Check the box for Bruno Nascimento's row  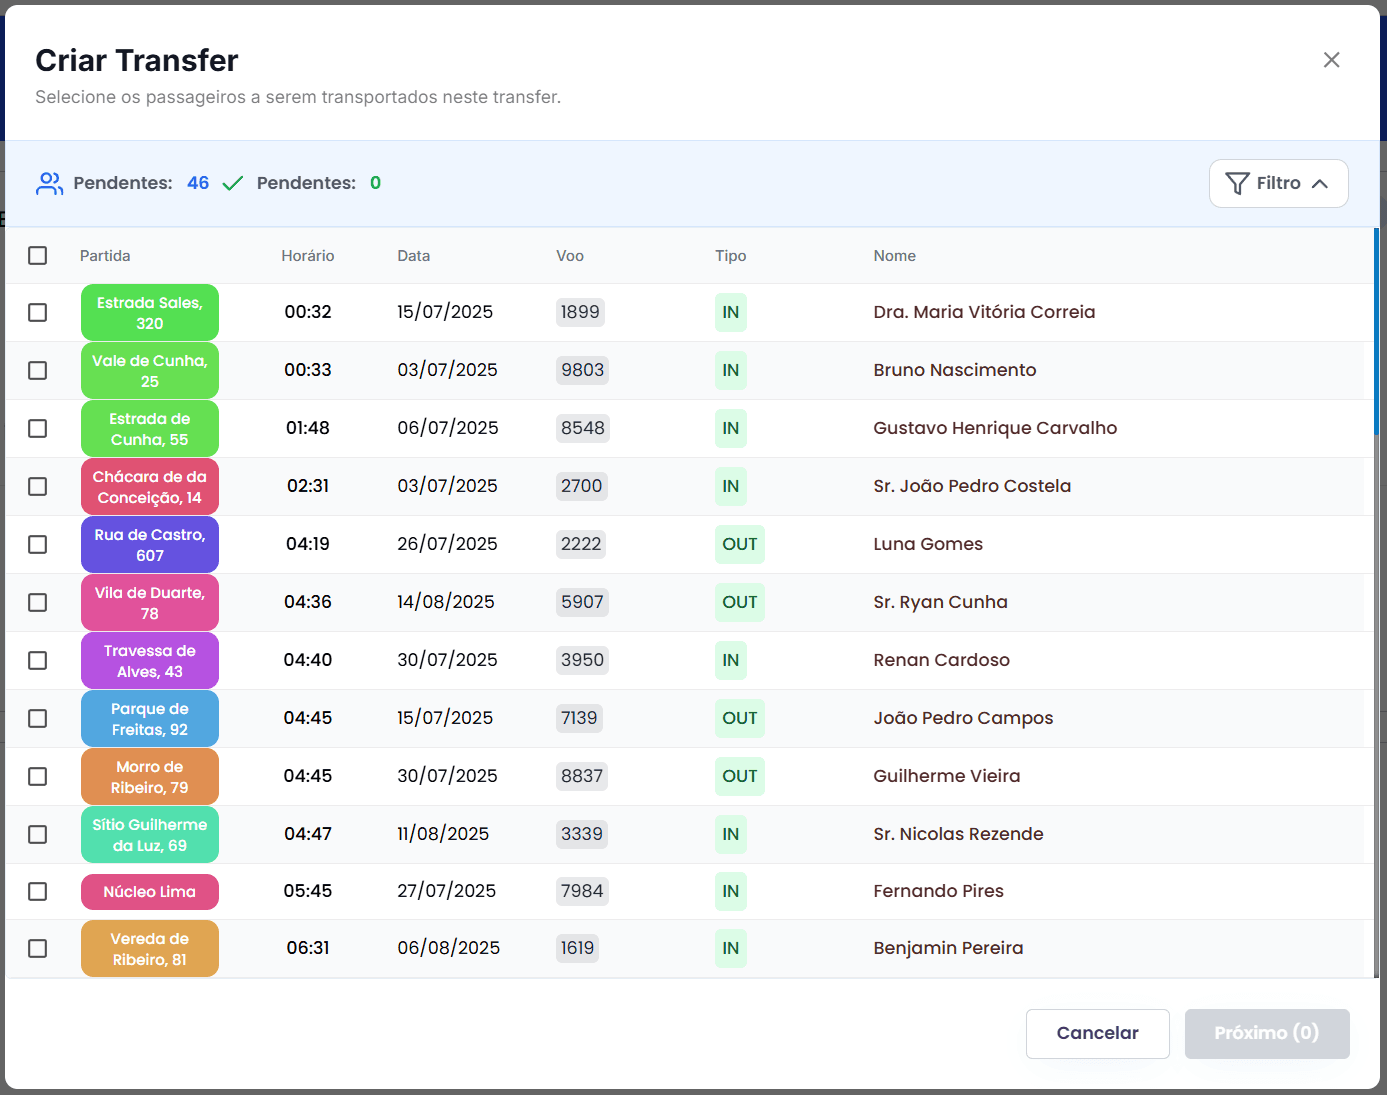[x=38, y=370]
